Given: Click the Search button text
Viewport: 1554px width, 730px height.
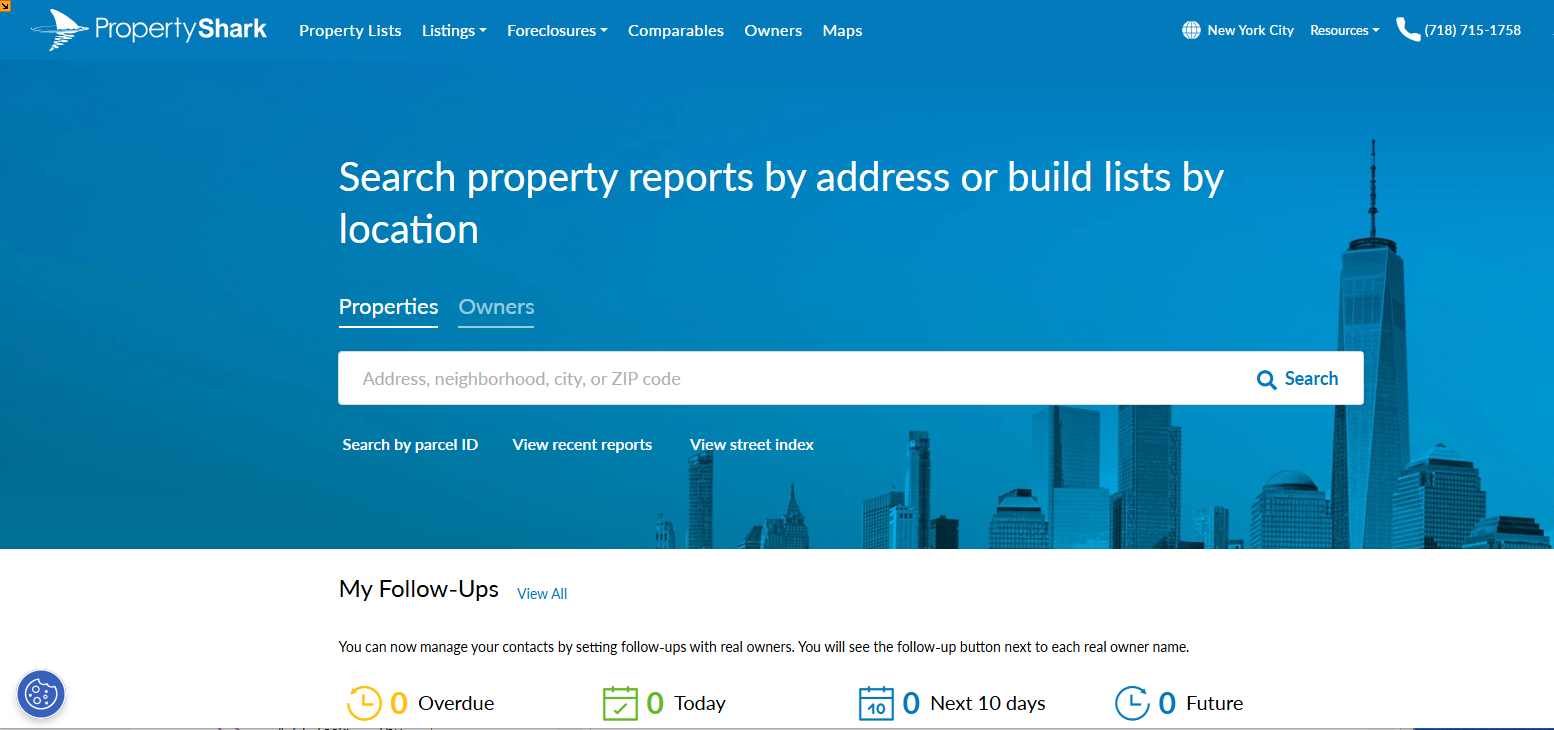Looking at the screenshot, I should 1311,379.
